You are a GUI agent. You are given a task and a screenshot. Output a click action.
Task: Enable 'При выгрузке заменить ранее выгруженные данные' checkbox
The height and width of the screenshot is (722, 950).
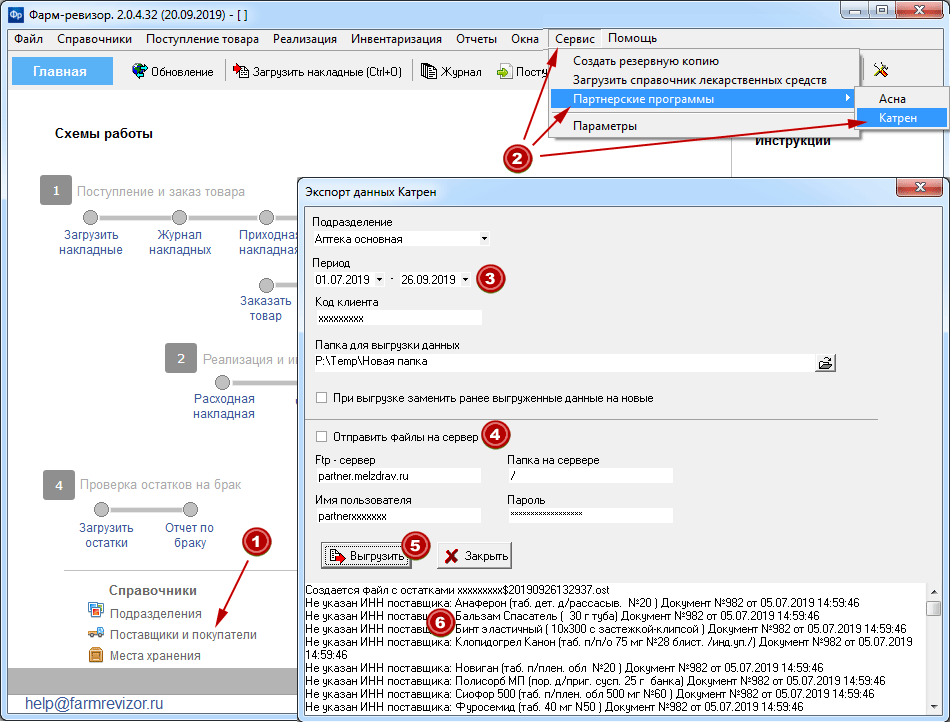[x=322, y=398]
